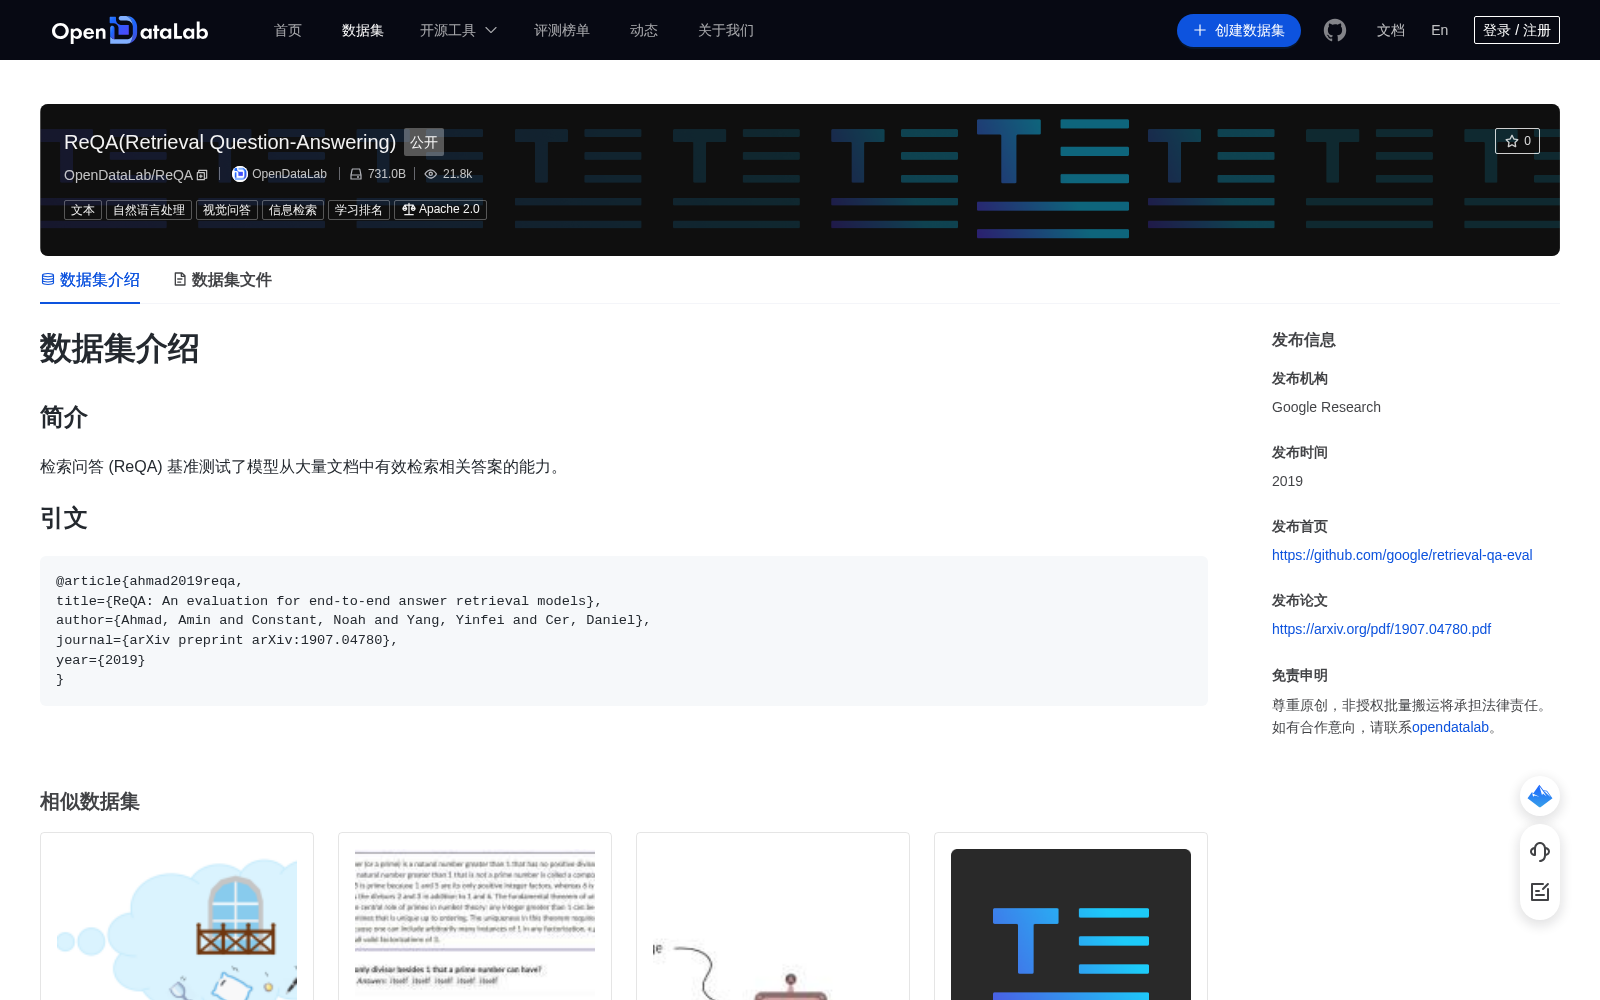Screen dimensions: 1600x1000
Task: Click the 自然语言处理 tag
Action: click(149, 210)
